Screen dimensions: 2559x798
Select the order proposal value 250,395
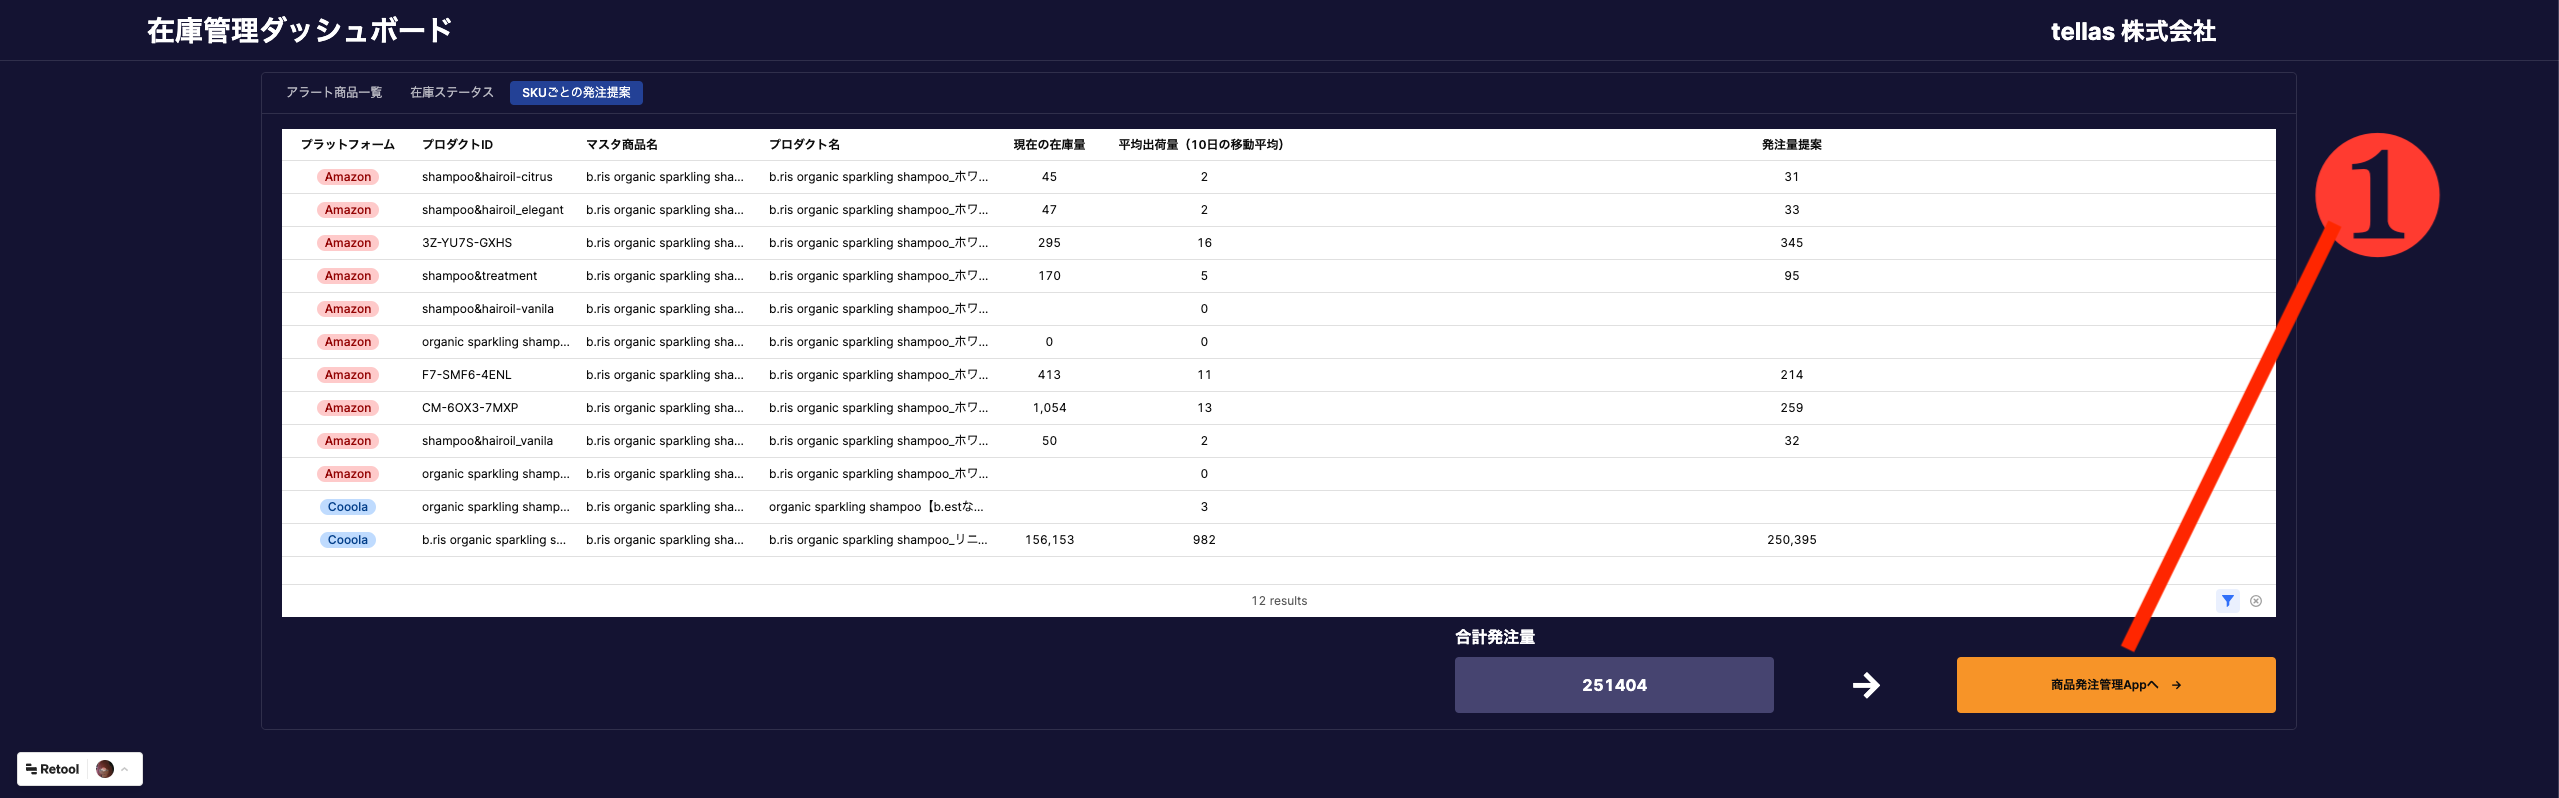tap(1792, 540)
